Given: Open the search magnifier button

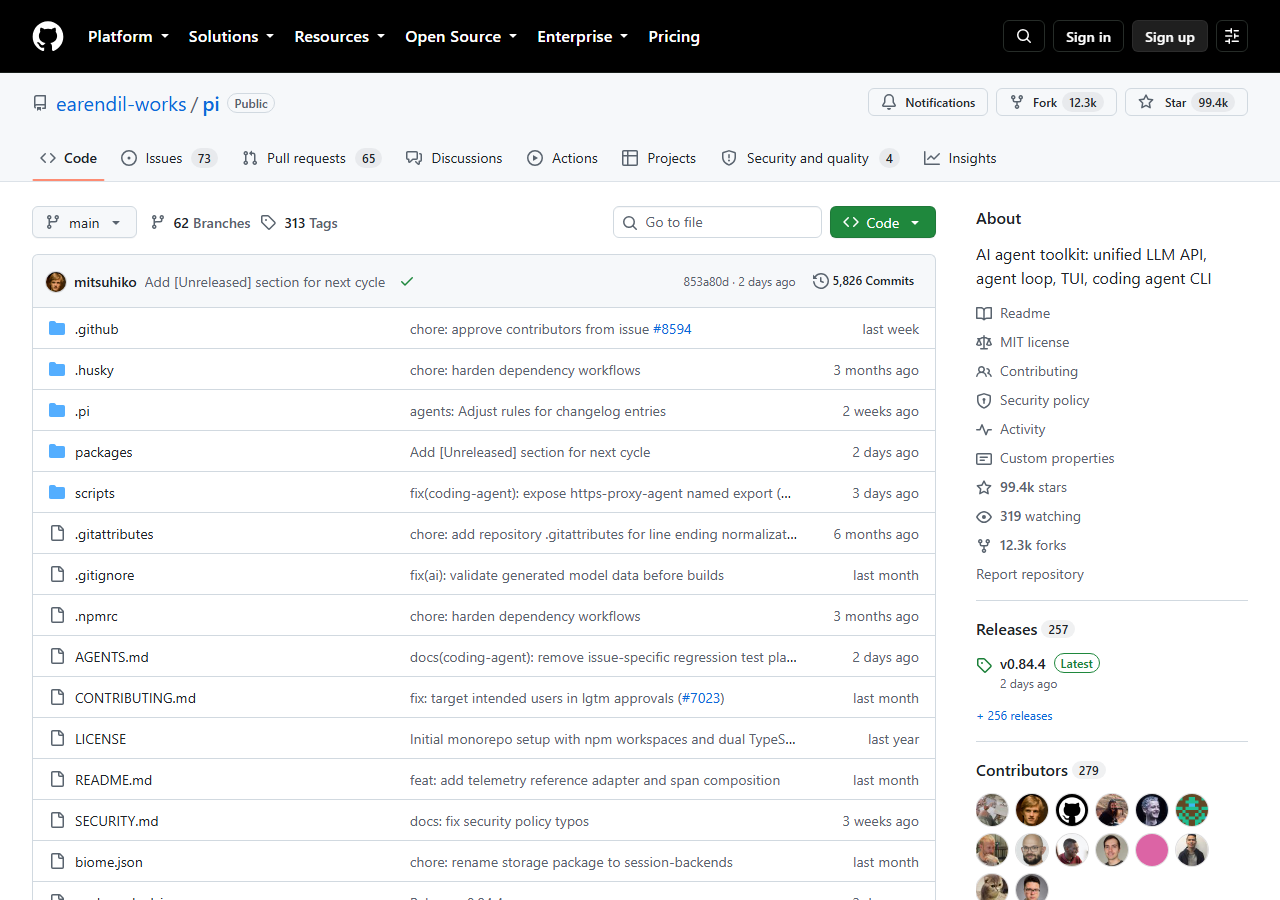Looking at the screenshot, I should 1024,37.
